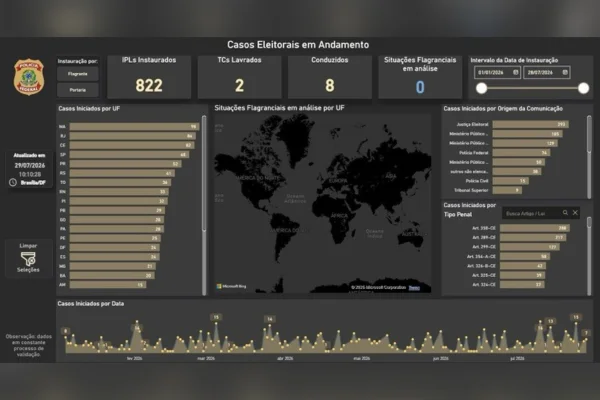Filter by Portaria instauração

click(x=78, y=90)
